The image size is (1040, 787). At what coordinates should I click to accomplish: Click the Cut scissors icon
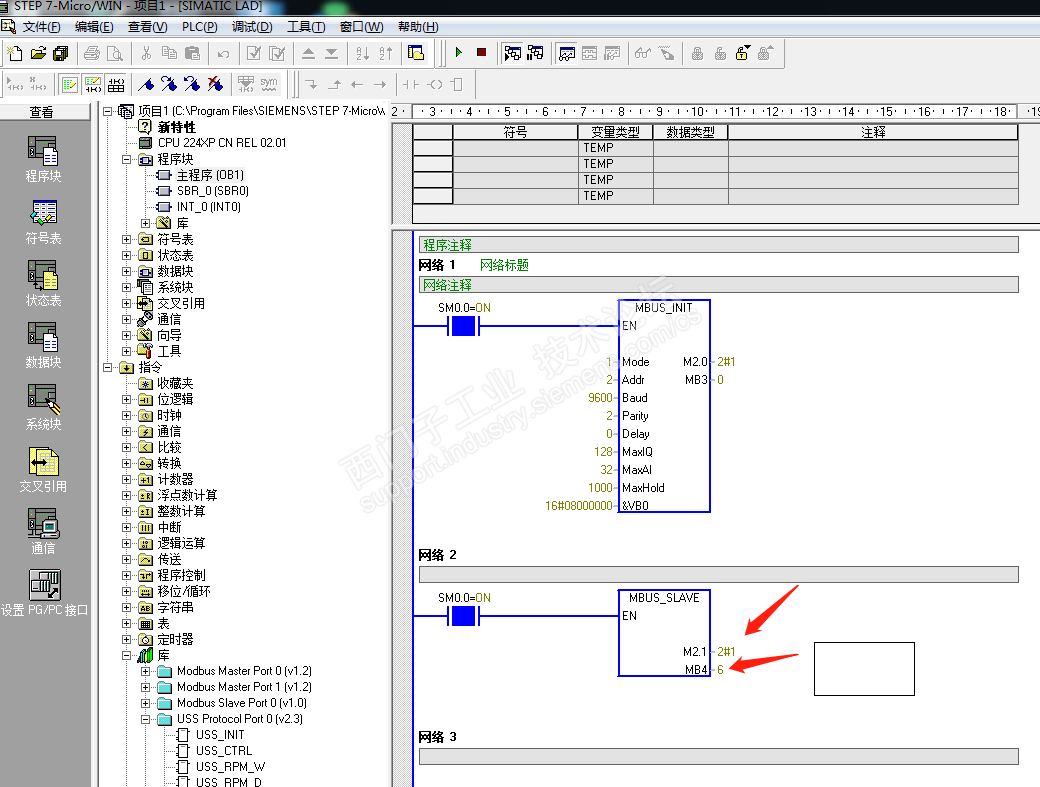[x=147, y=53]
